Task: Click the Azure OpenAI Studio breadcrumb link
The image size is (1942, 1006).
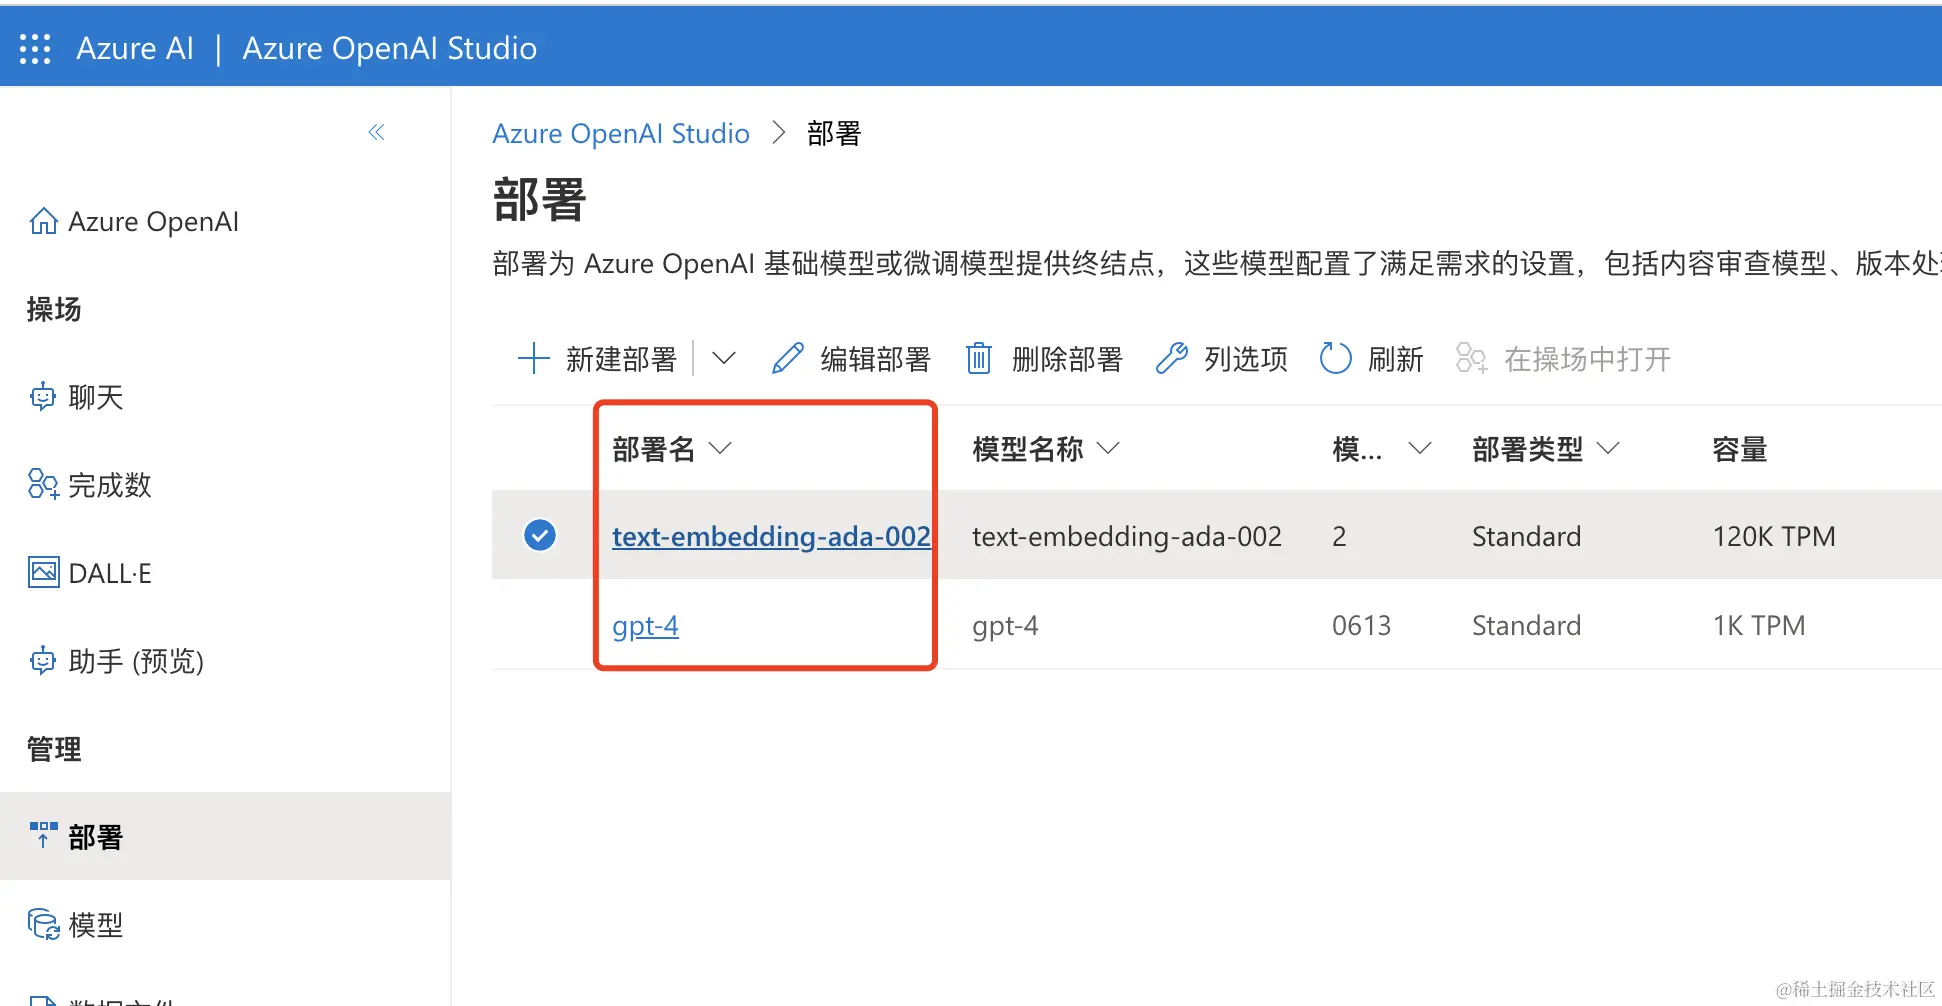Action: (x=621, y=133)
